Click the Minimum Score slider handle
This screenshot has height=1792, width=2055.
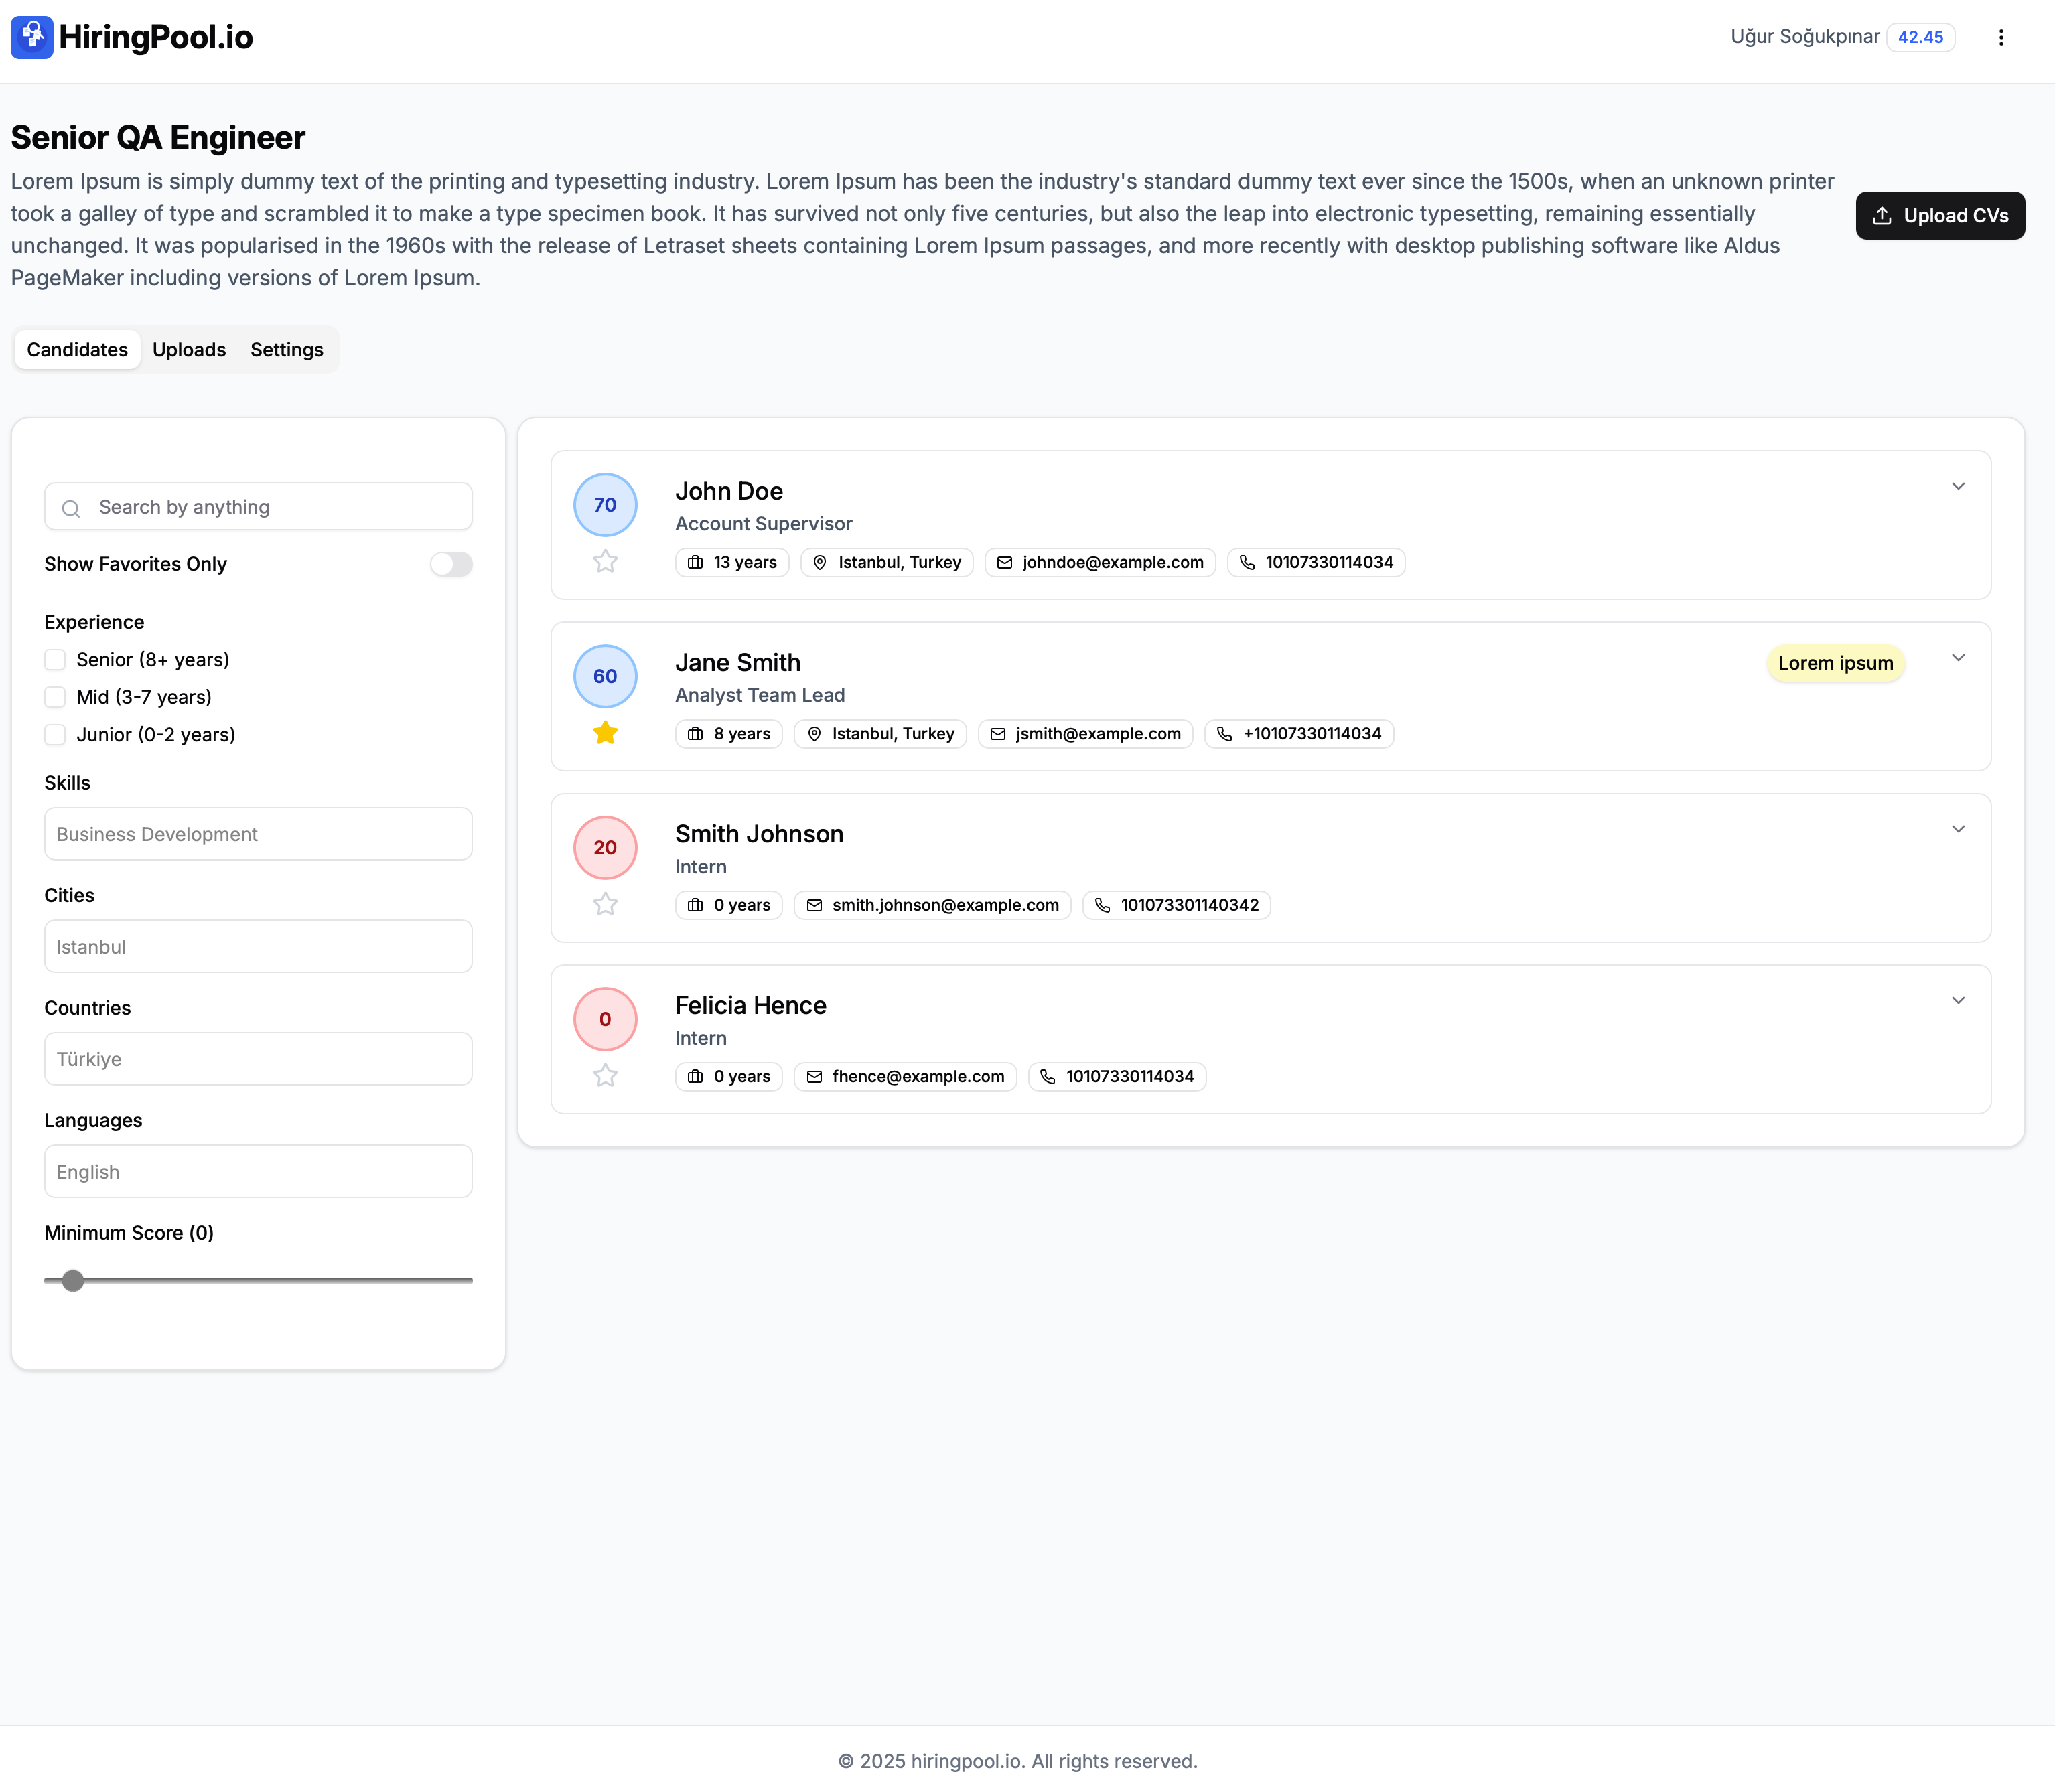tap(72, 1280)
